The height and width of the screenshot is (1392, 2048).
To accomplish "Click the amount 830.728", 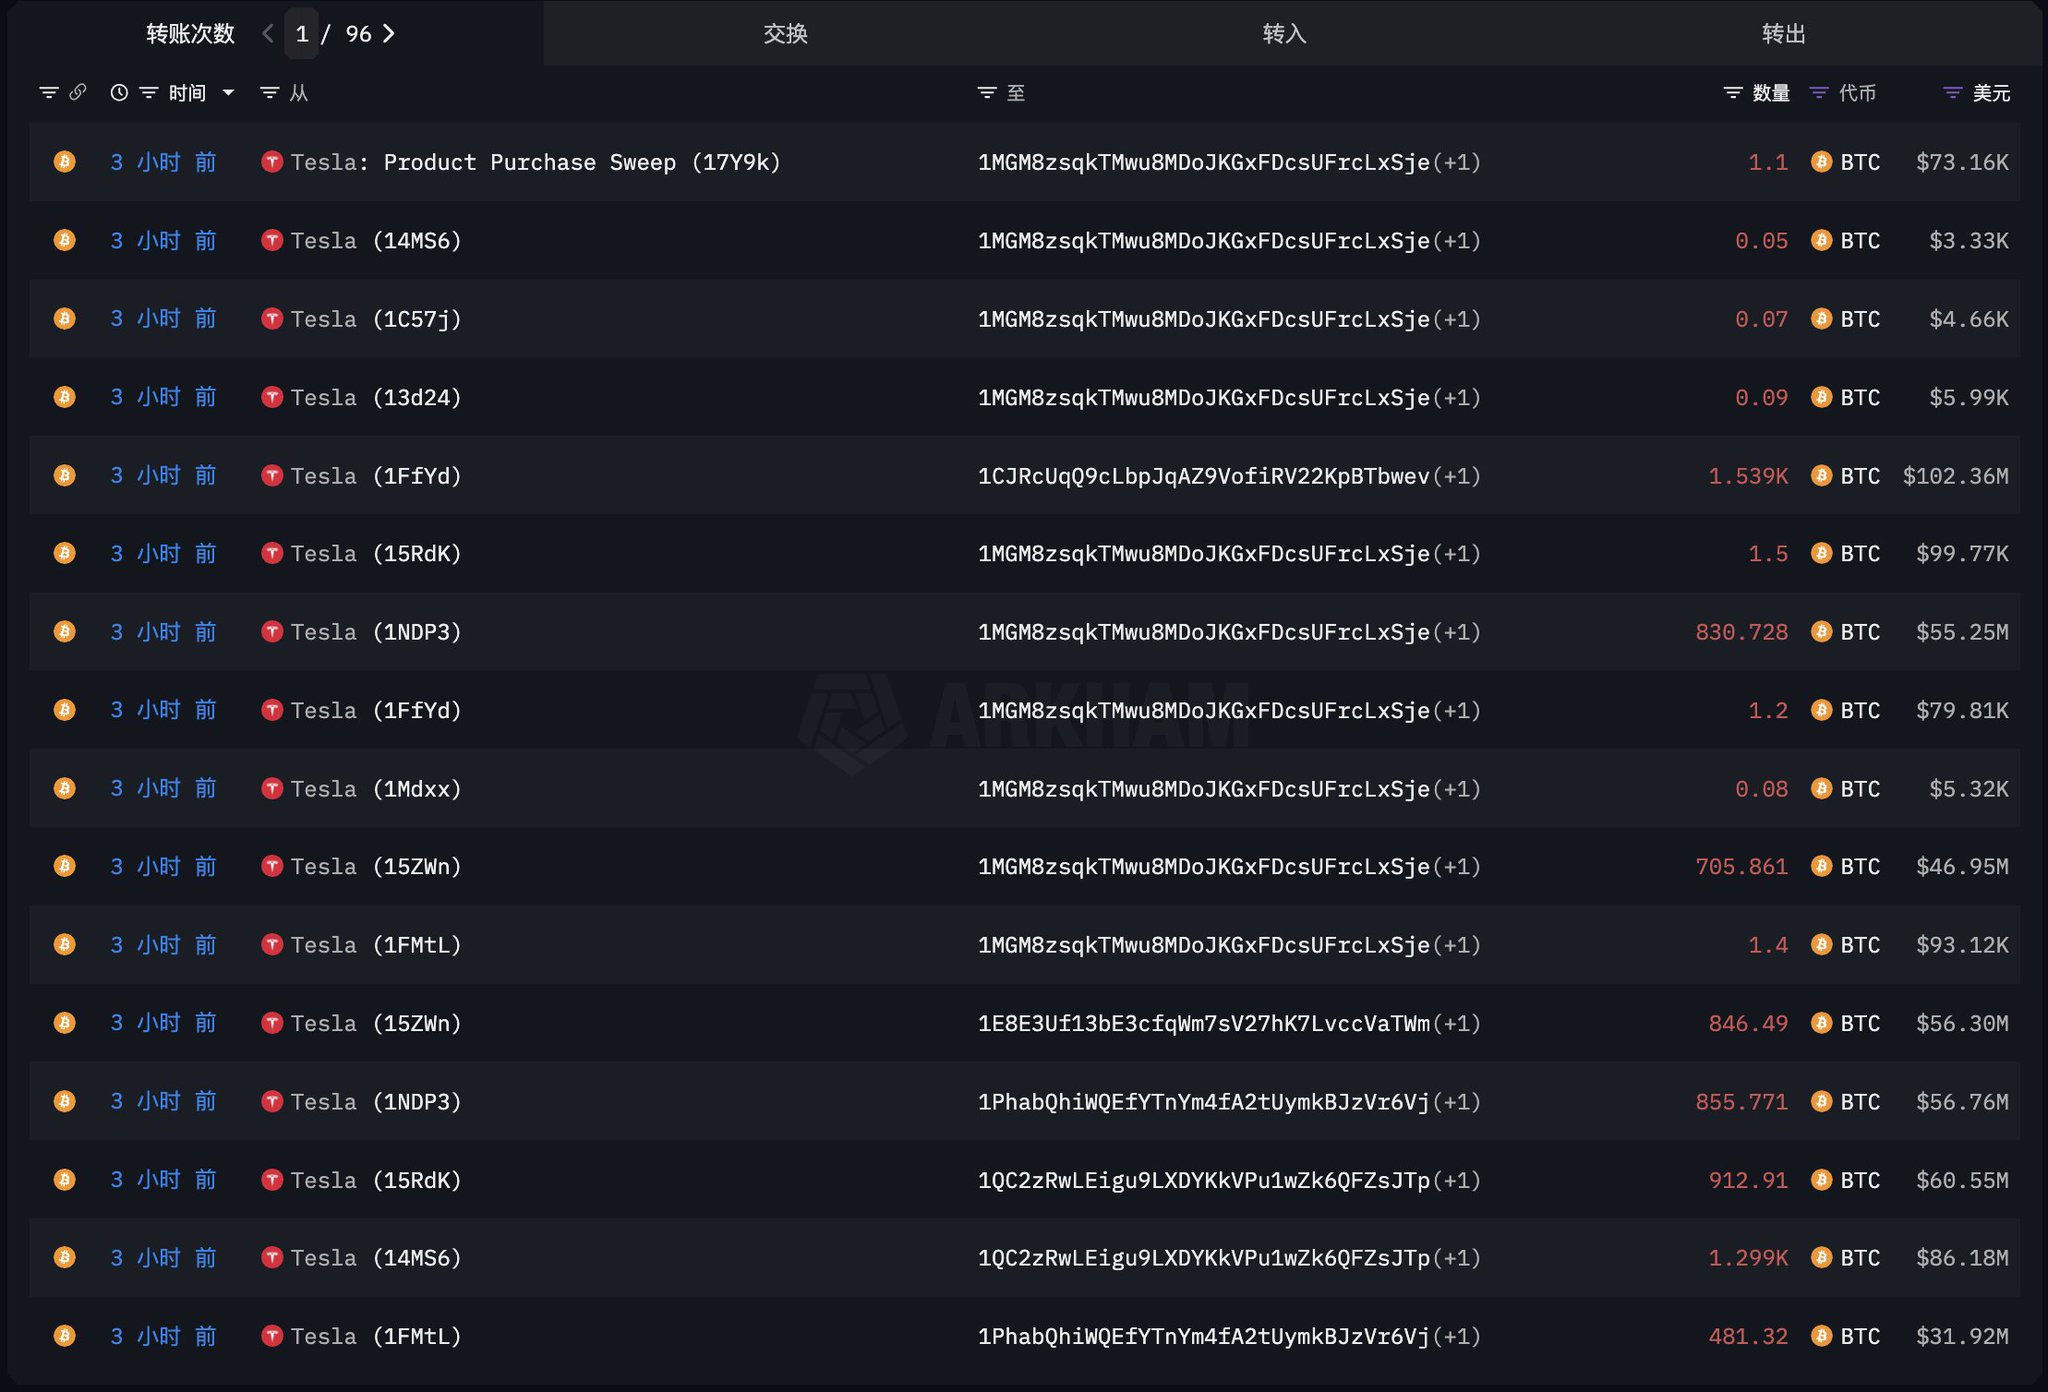I will 1741,632.
